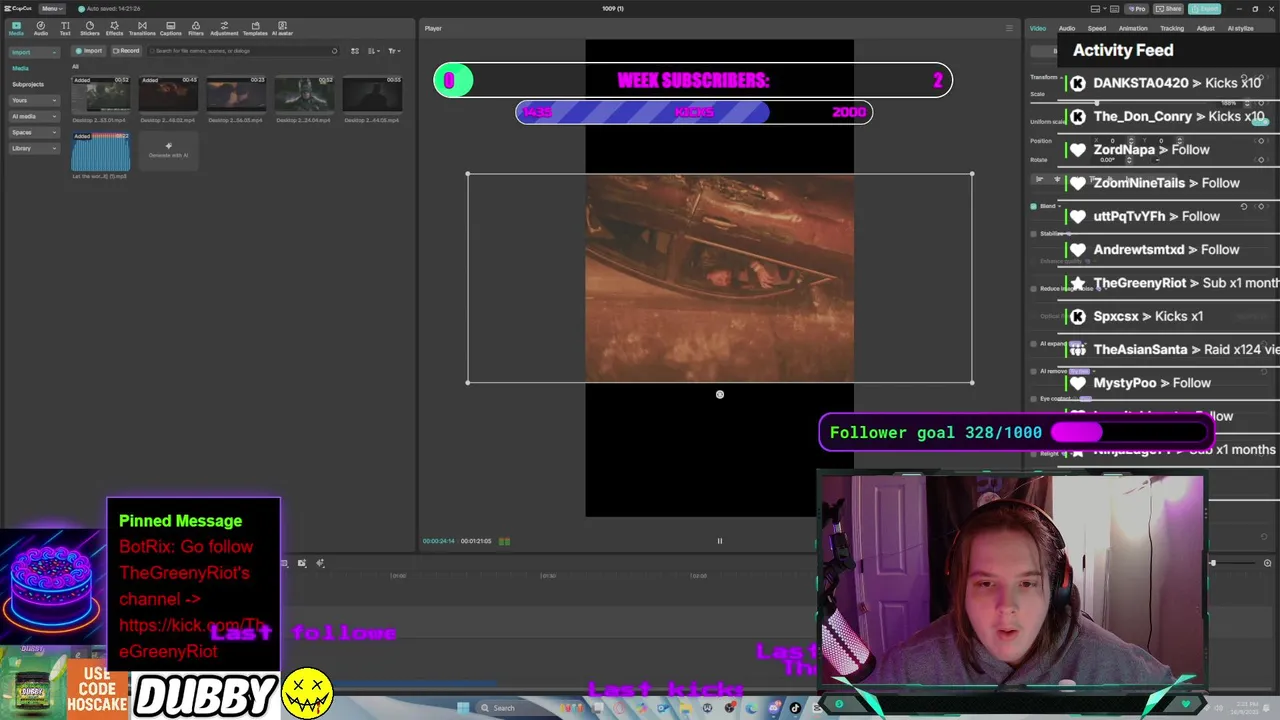Toggle the Blend checkbox
1280x720 pixels.
pyautogui.click(x=1033, y=206)
